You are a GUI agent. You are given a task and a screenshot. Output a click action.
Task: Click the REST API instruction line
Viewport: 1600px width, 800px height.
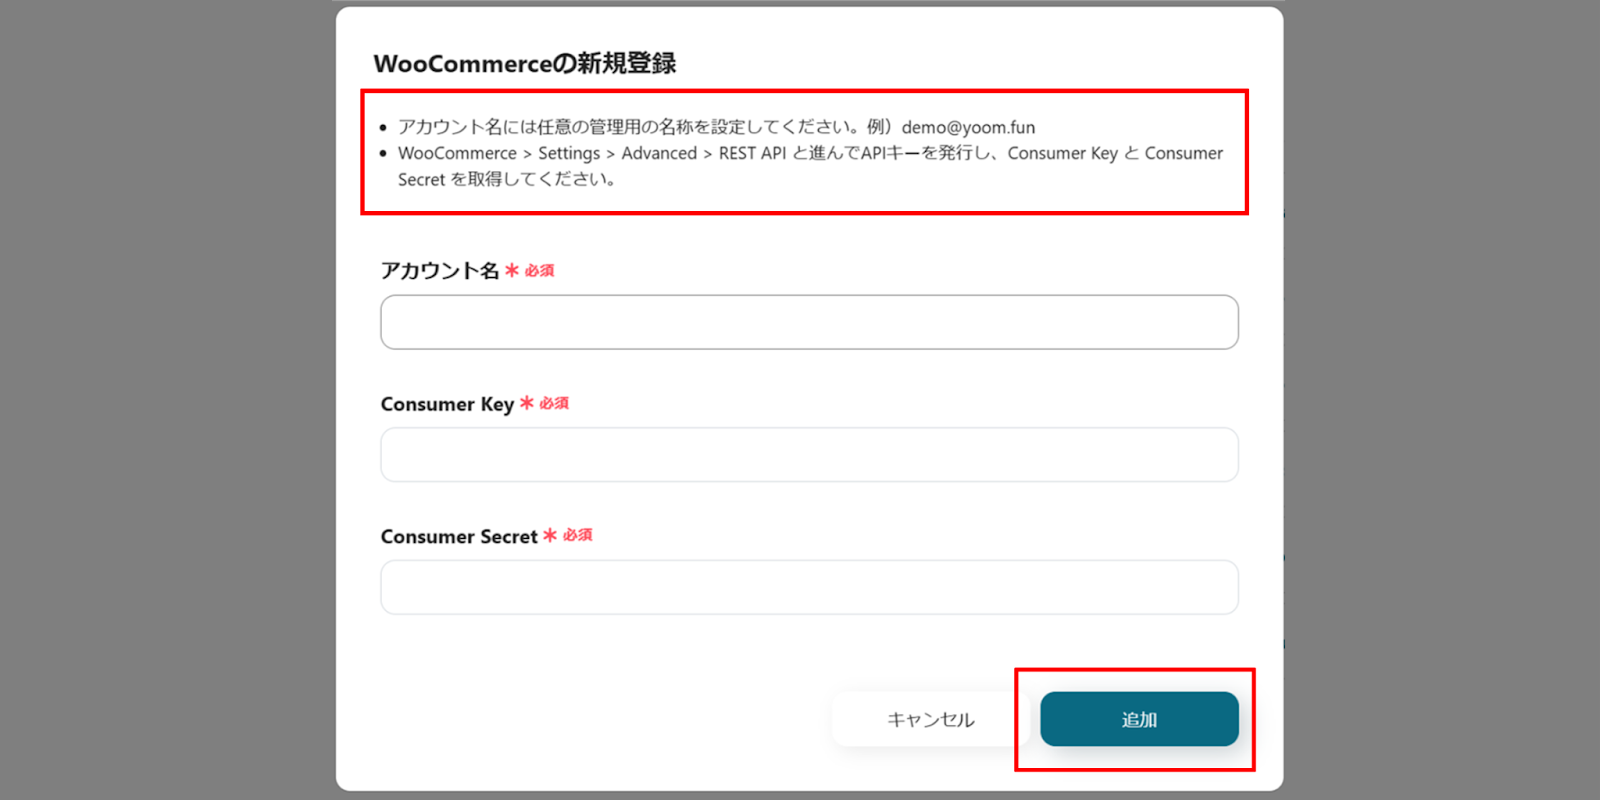(810, 166)
